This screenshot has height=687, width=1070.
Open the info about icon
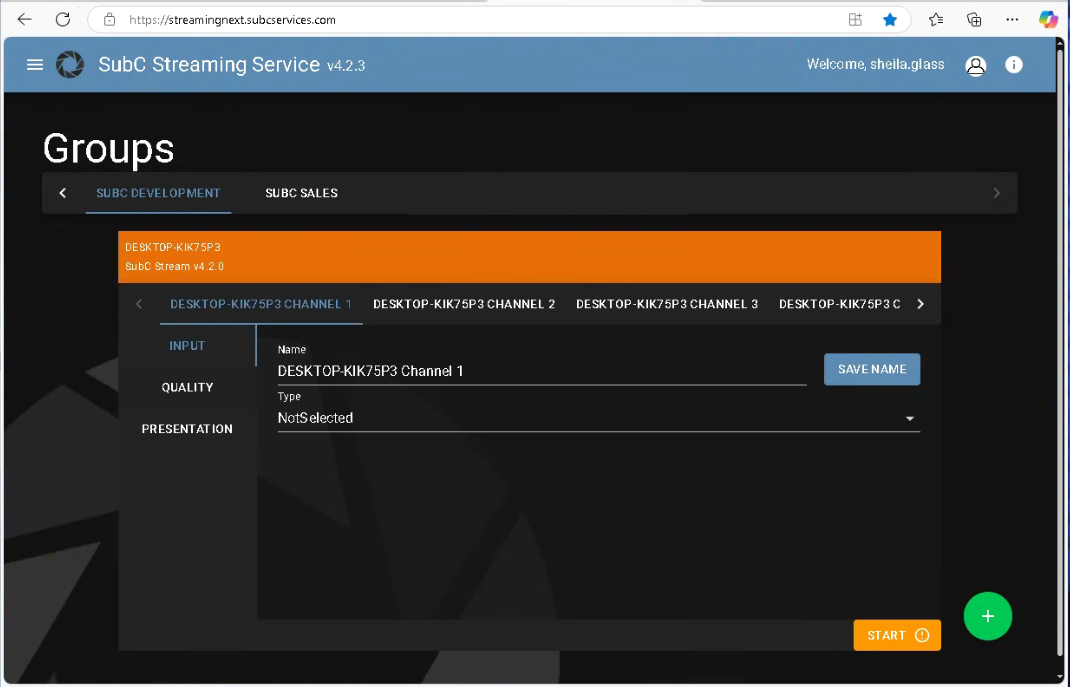[x=1014, y=65]
